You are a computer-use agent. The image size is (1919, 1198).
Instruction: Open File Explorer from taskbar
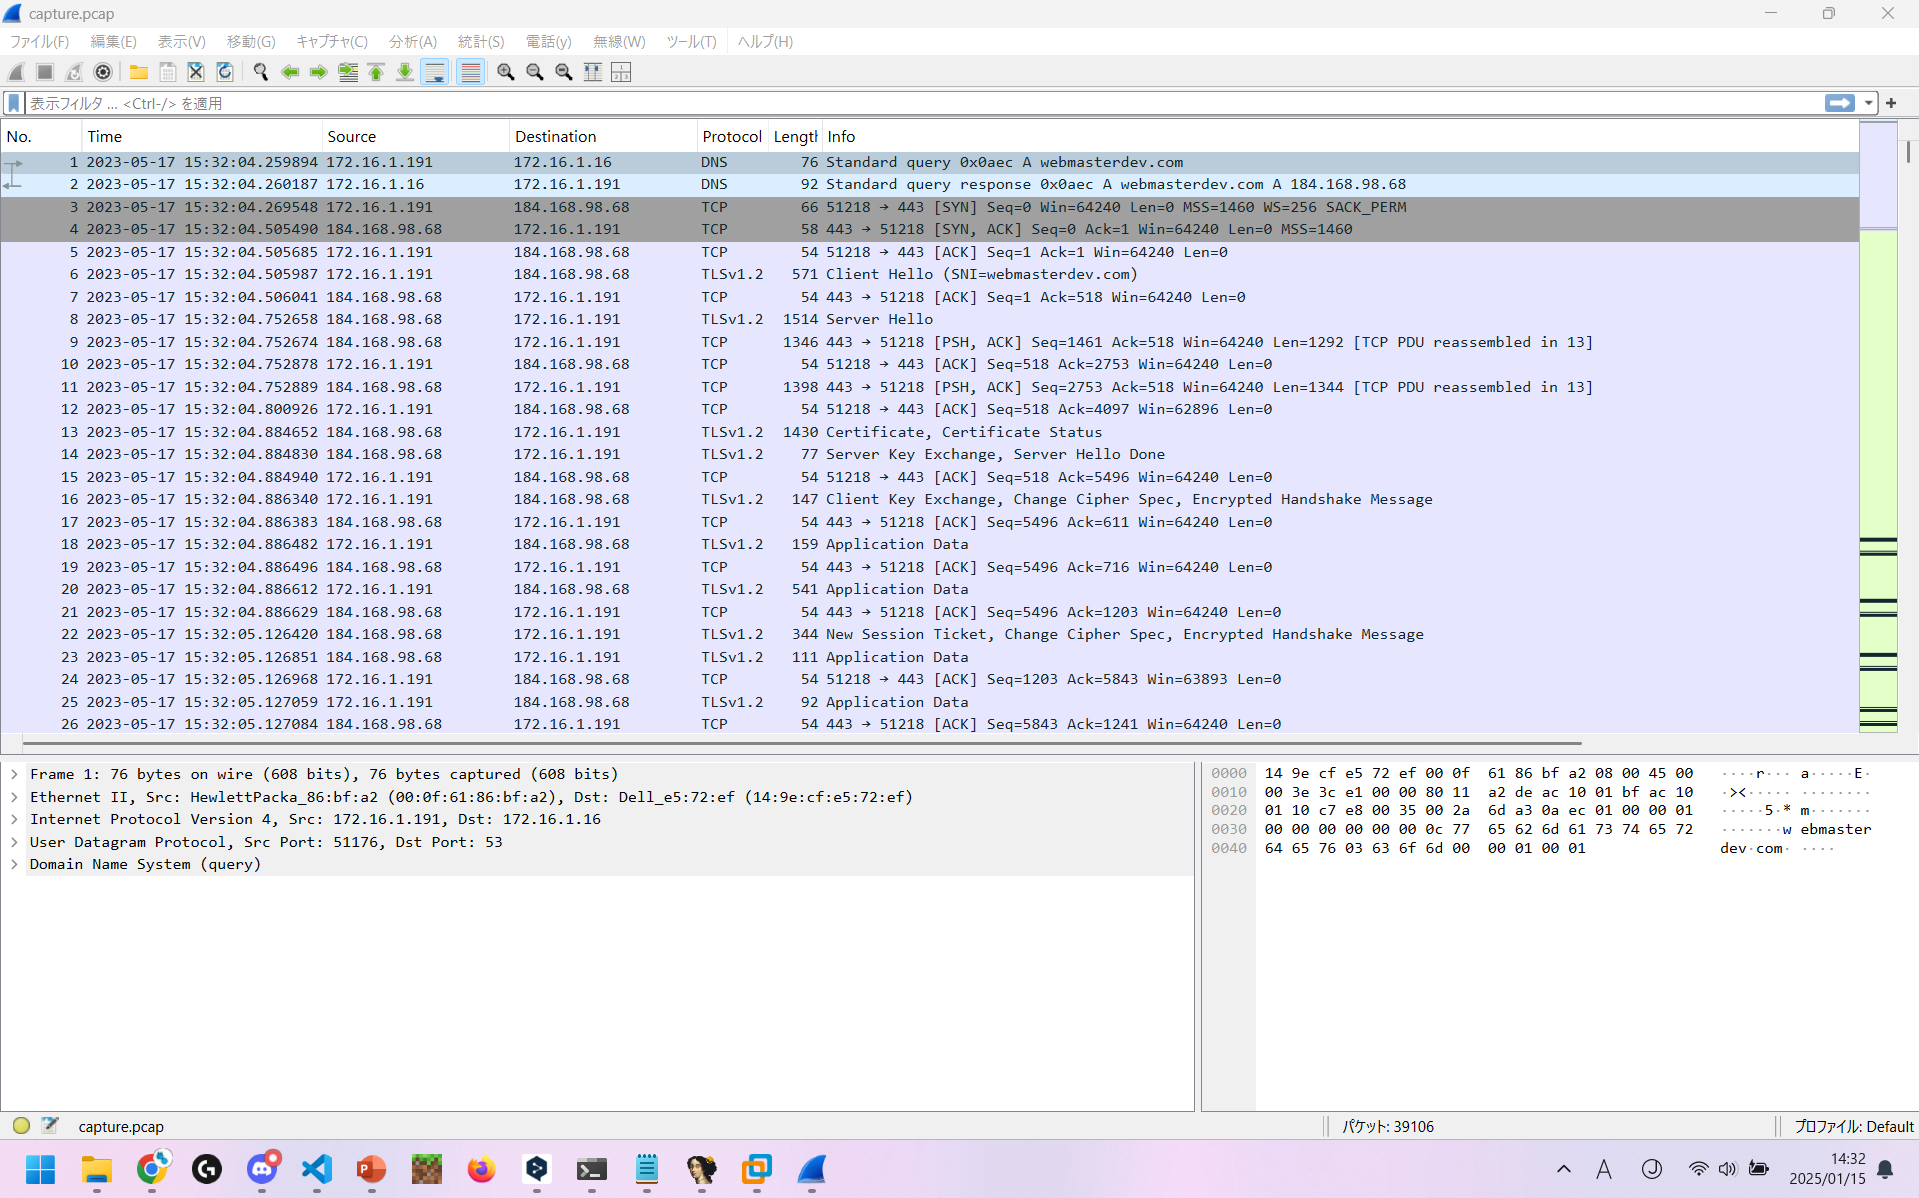pos(96,1169)
